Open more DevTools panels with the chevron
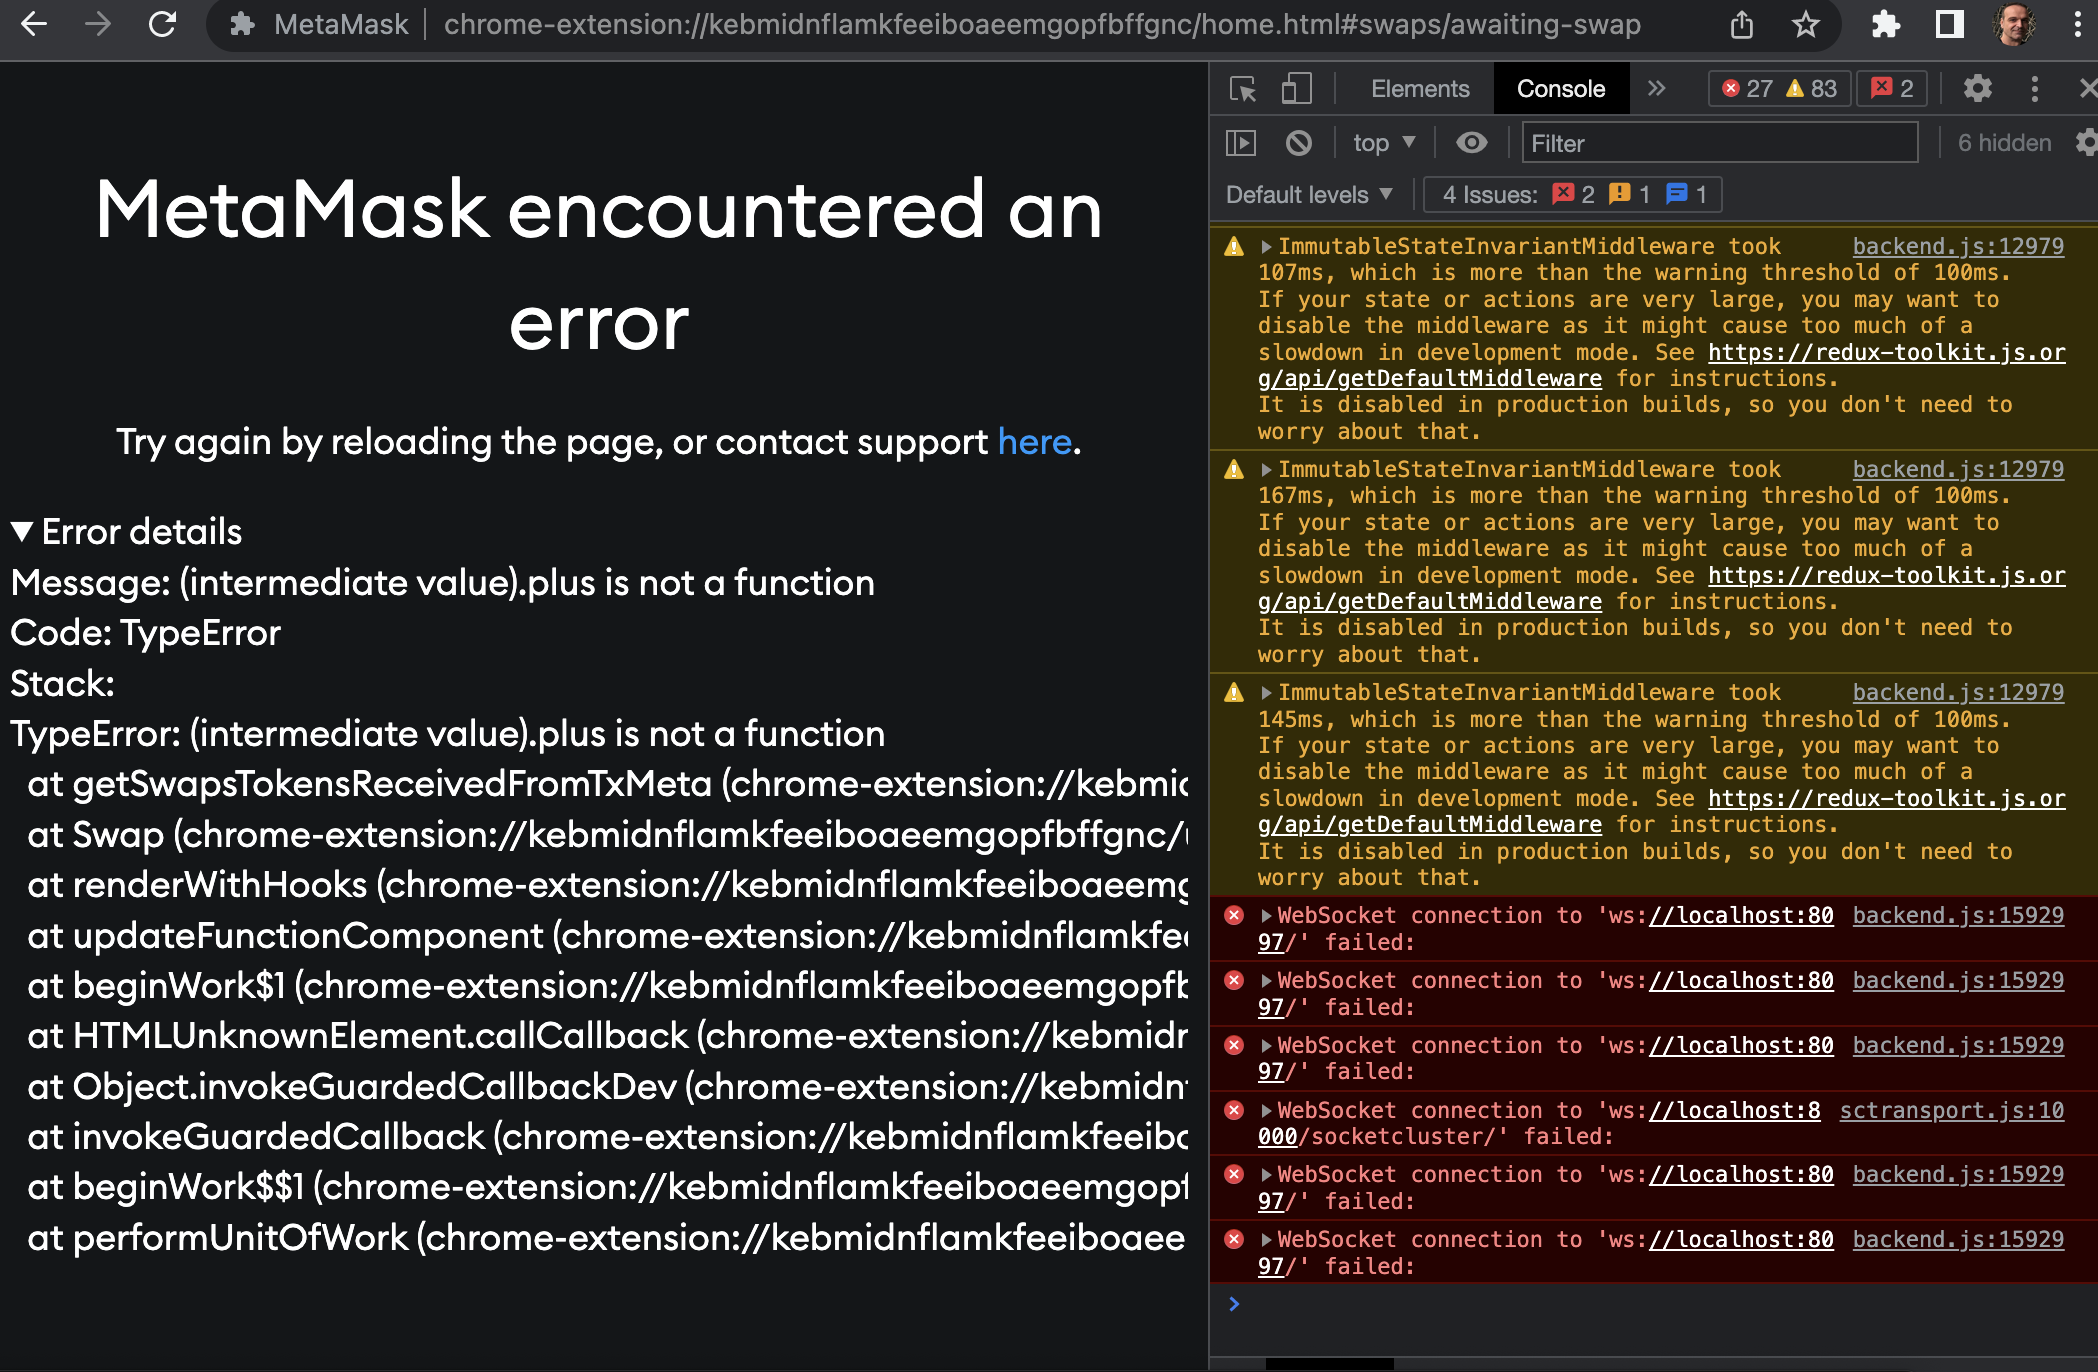Screen dimensions: 2098x1372 tap(1657, 88)
